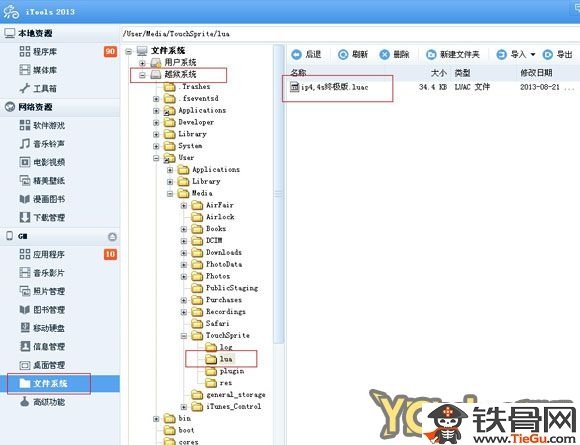Open 精美壁纸 wallpapers section
This screenshot has height=445, width=580.
pos(49,181)
